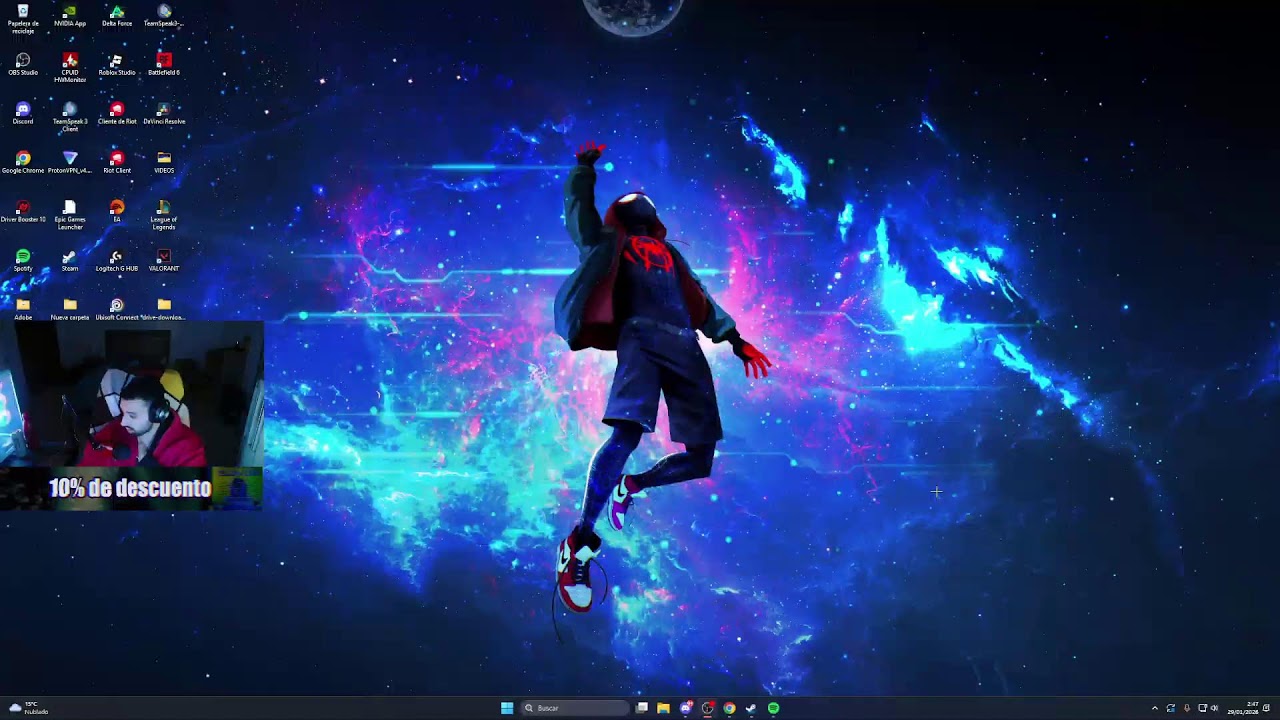Select the OBS Studio desktop shortcut

(23, 65)
